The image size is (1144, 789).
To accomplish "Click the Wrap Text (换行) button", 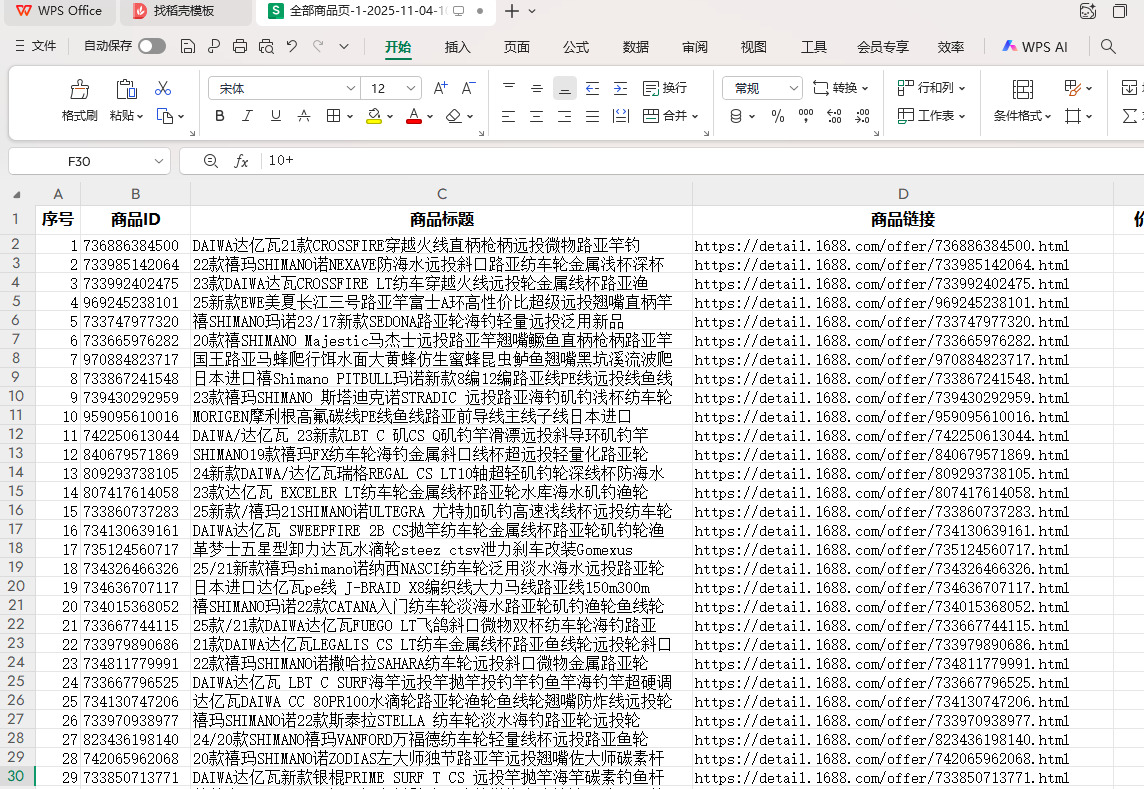I will pos(665,88).
